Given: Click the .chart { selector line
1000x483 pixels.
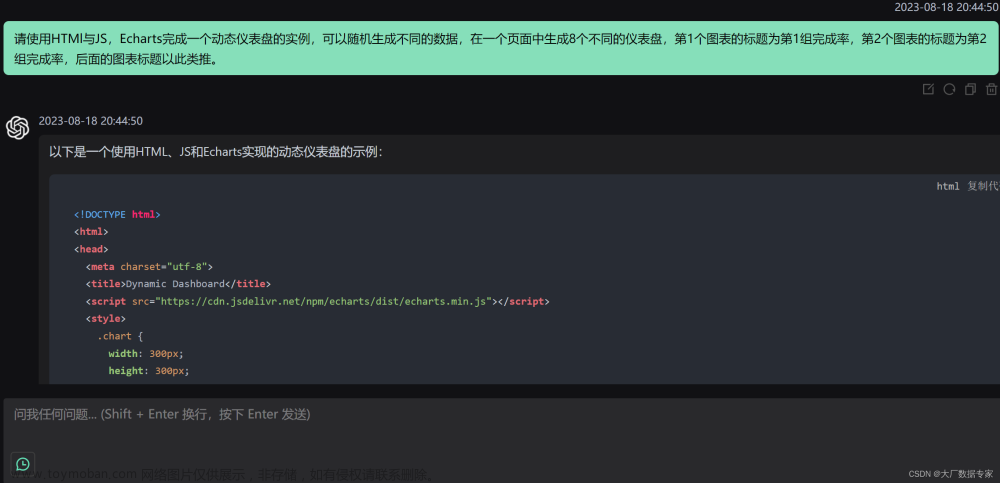Looking at the screenshot, I should 121,336.
